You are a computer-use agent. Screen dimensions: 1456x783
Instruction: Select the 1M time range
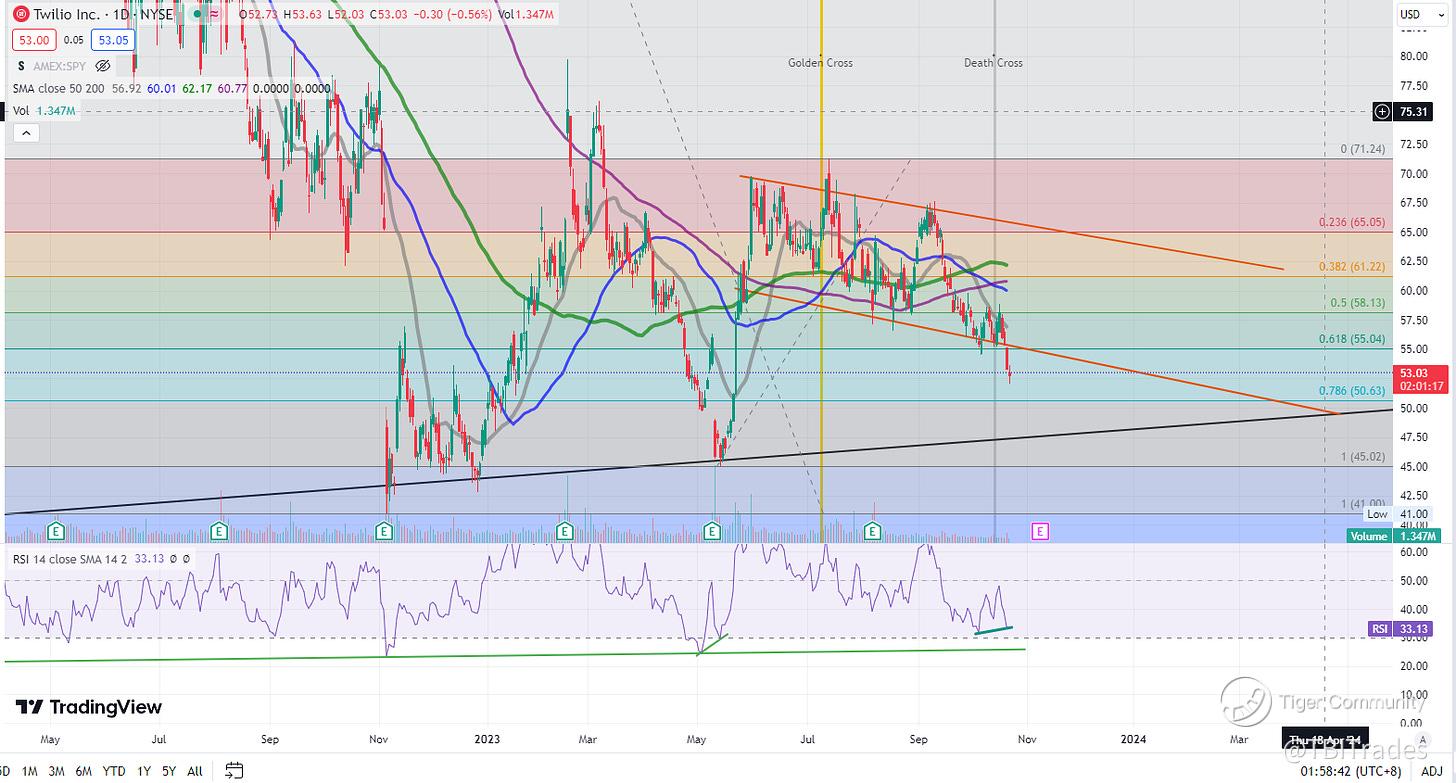pyautogui.click(x=30, y=771)
